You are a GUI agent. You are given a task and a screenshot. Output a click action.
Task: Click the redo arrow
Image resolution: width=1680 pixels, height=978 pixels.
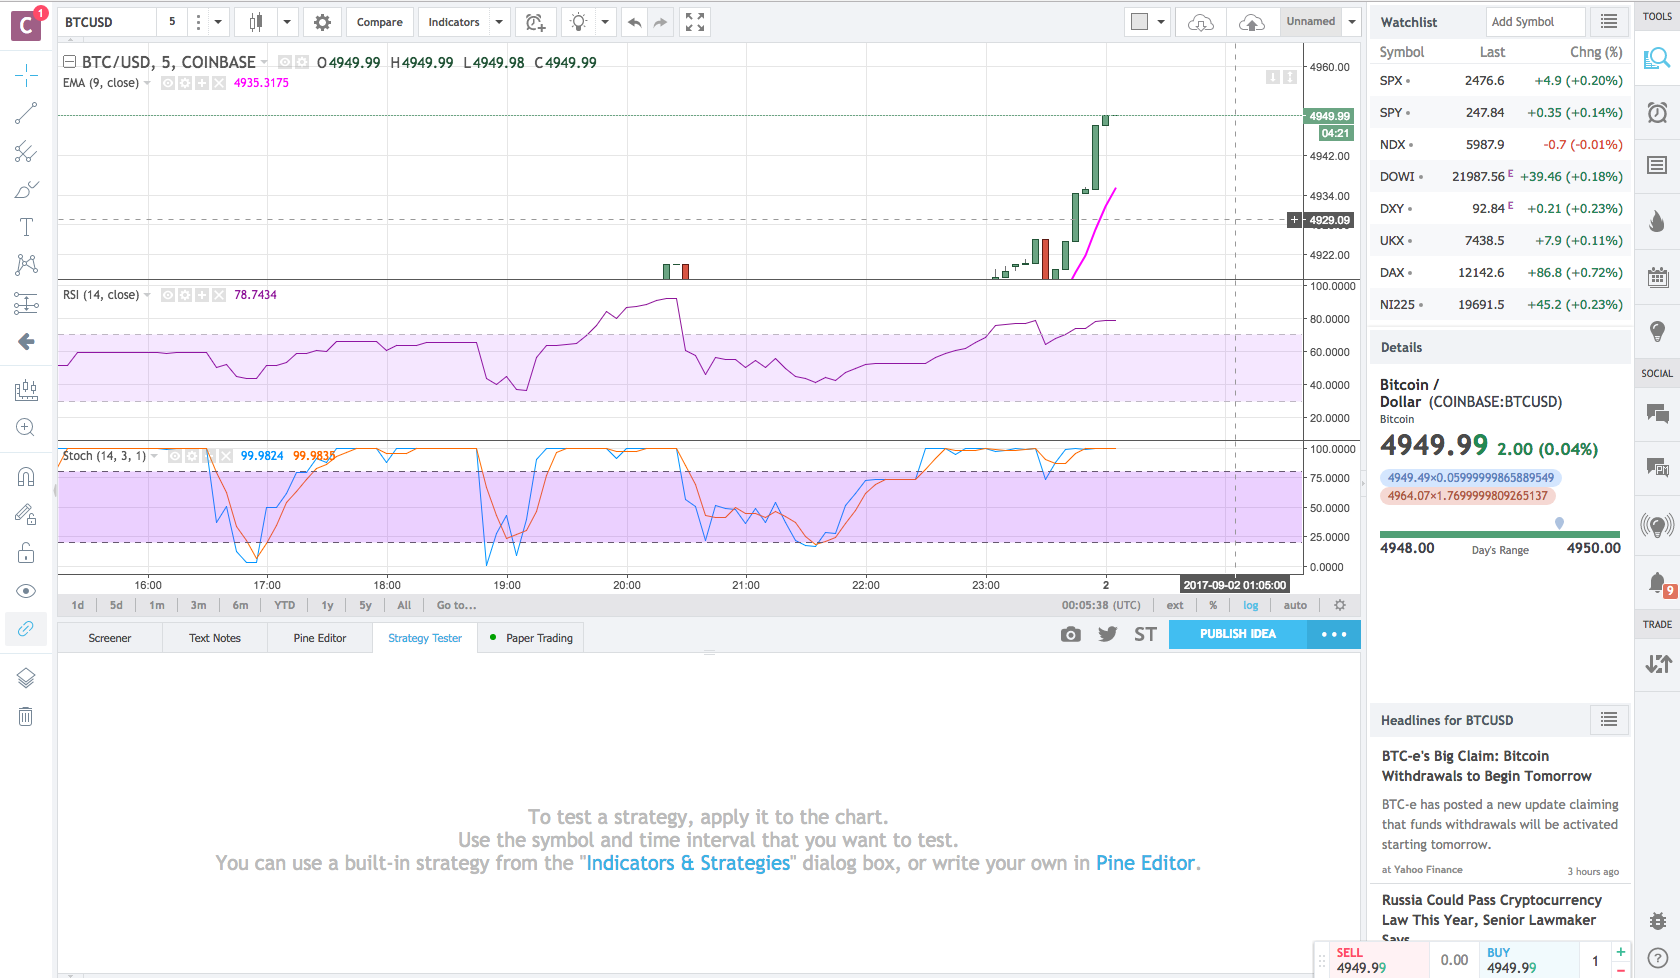coord(660,22)
